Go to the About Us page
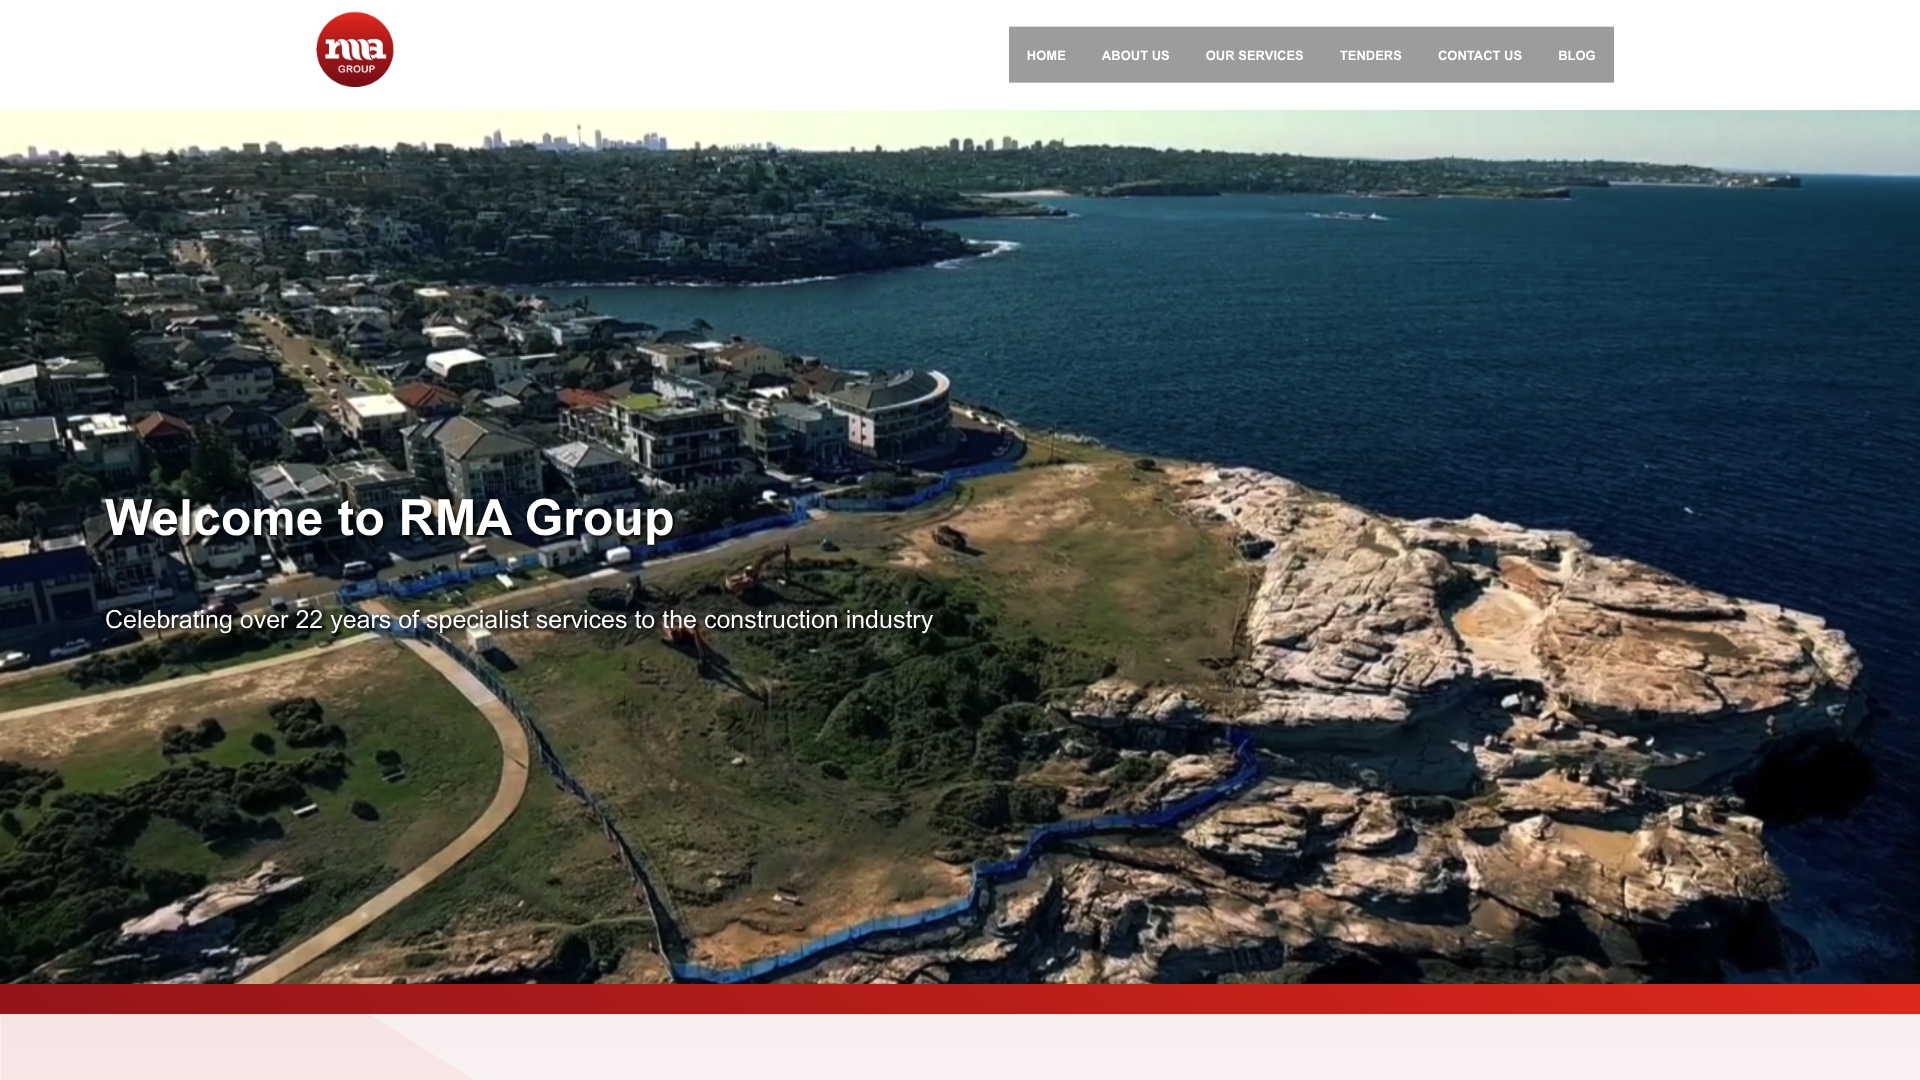 (1135, 55)
